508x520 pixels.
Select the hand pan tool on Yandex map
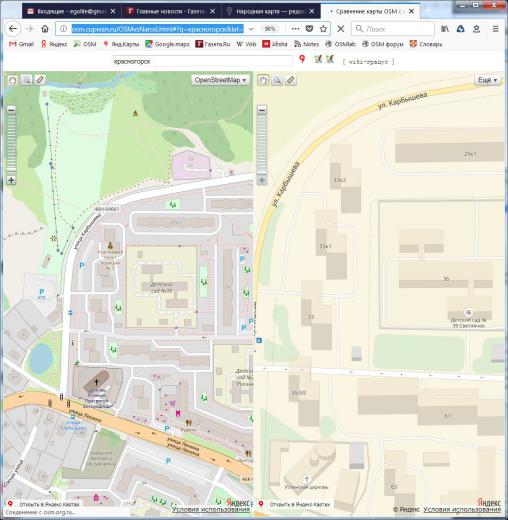pos(263,80)
